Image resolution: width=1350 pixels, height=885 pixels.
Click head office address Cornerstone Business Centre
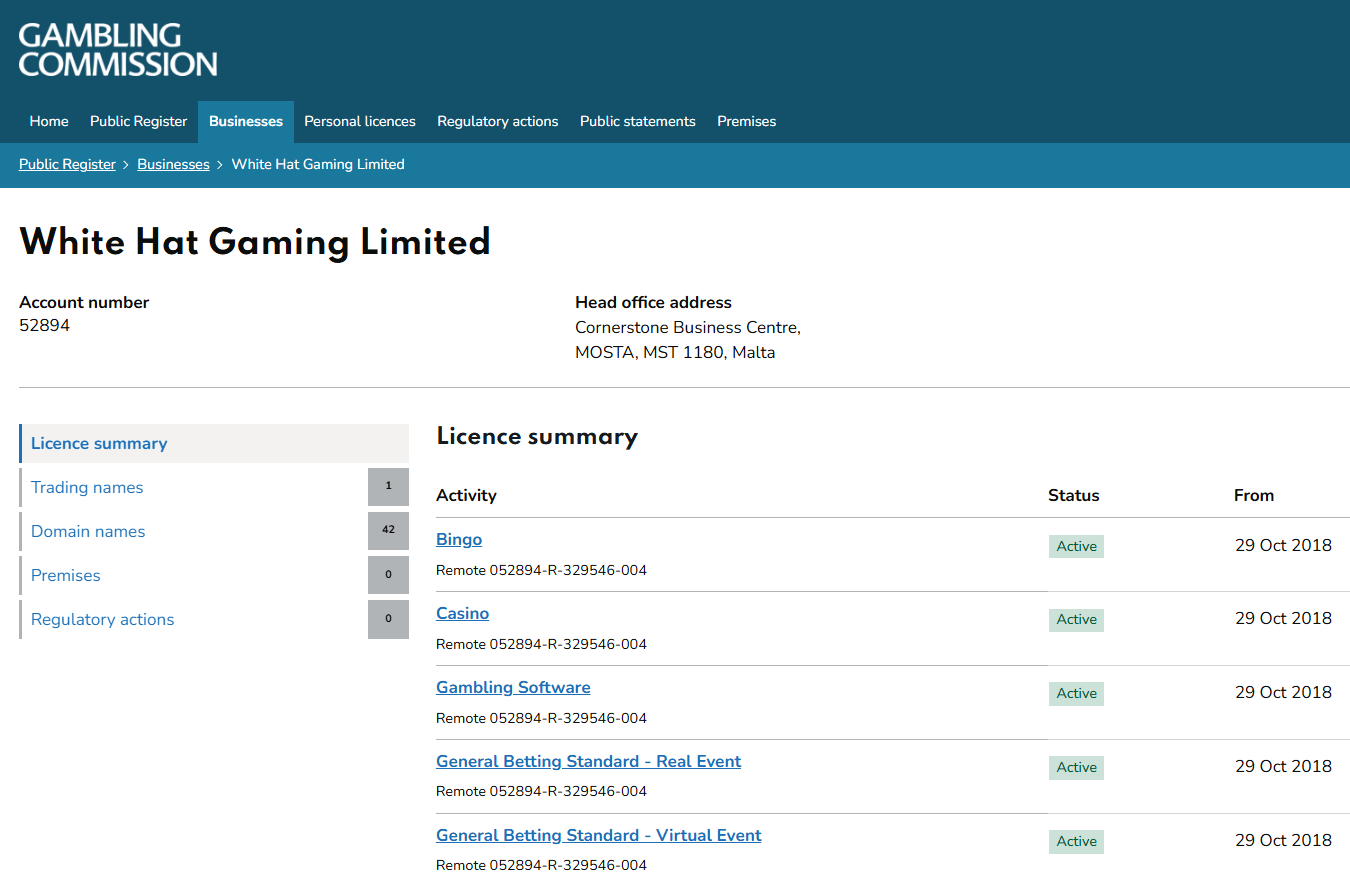[x=688, y=327]
